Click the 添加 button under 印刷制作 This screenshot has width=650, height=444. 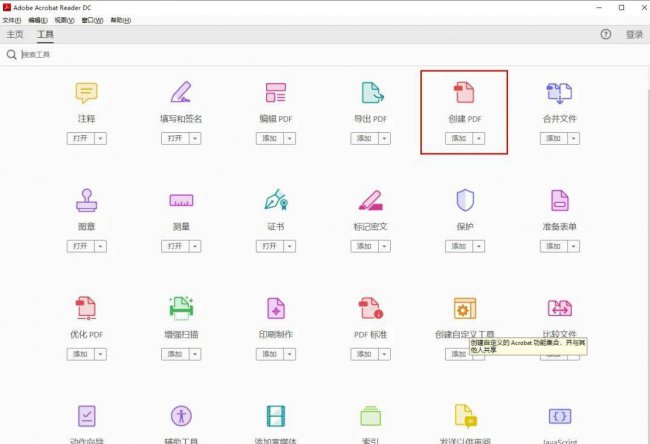pyautogui.click(x=270, y=354)
